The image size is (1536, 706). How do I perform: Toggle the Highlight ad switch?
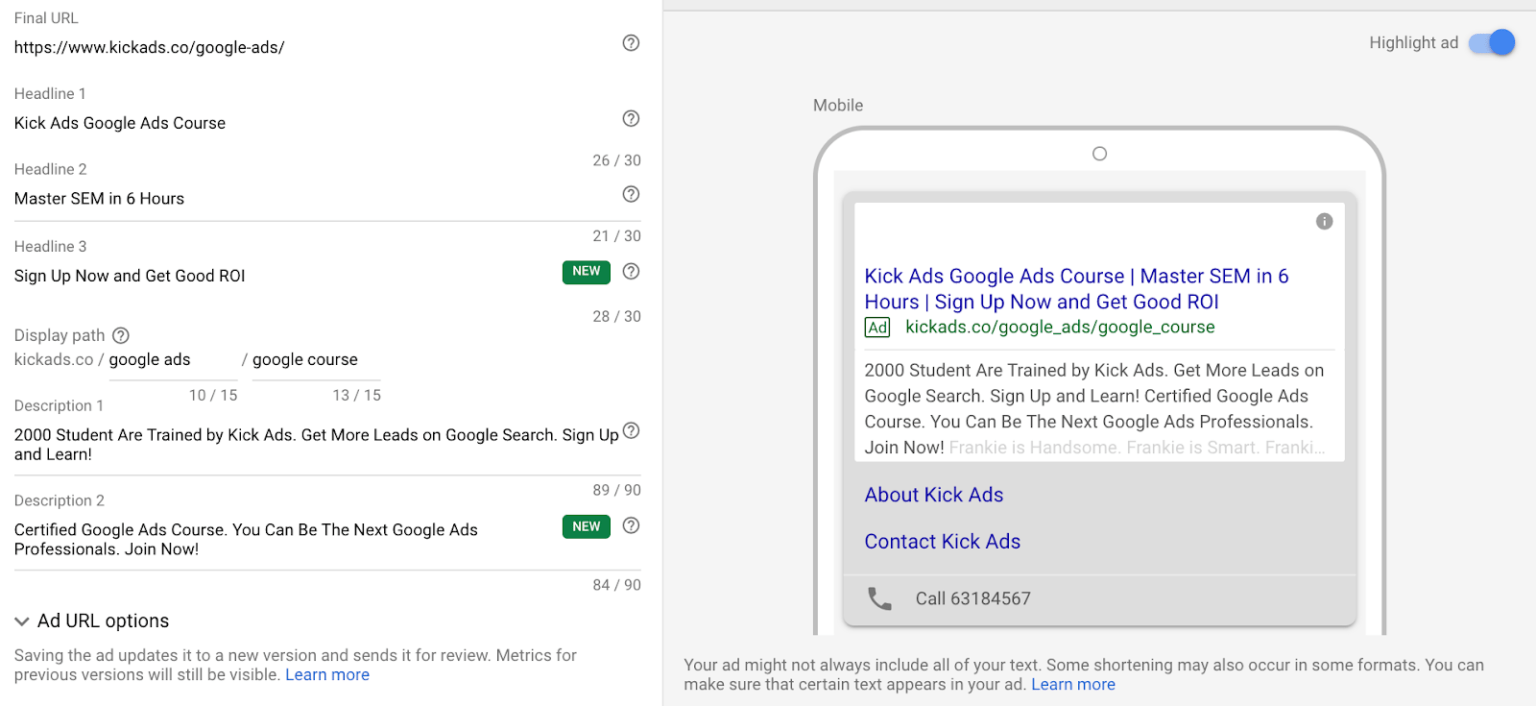click(x=1491, y=43)
